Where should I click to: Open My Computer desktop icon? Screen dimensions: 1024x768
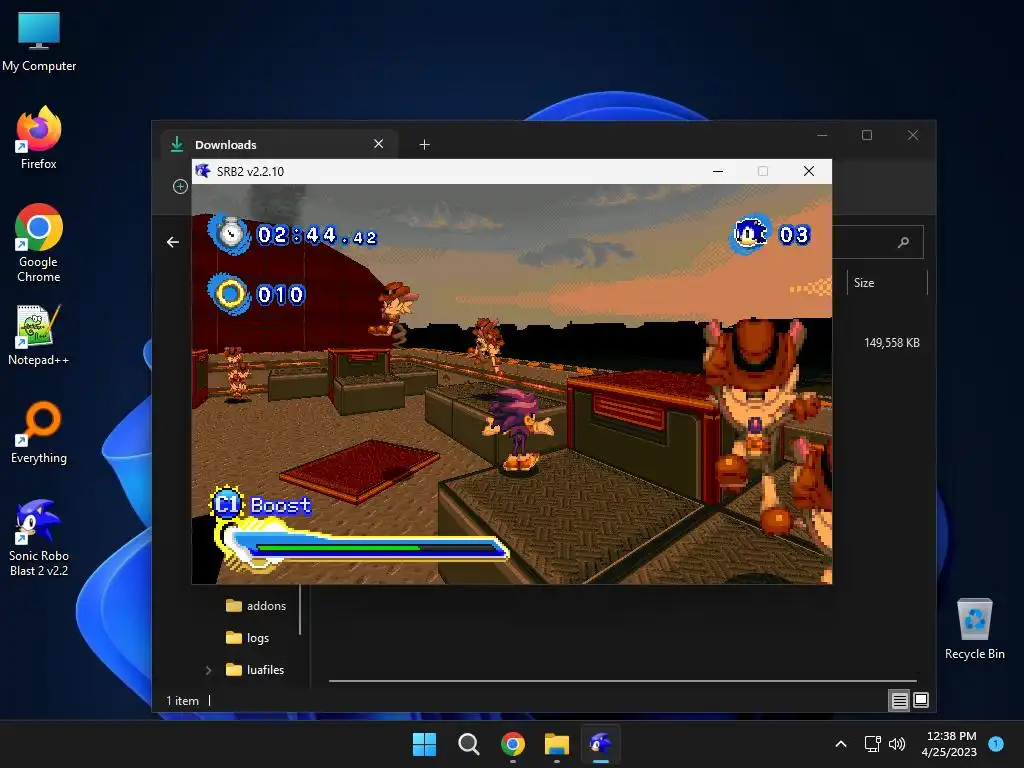point(39,41)
